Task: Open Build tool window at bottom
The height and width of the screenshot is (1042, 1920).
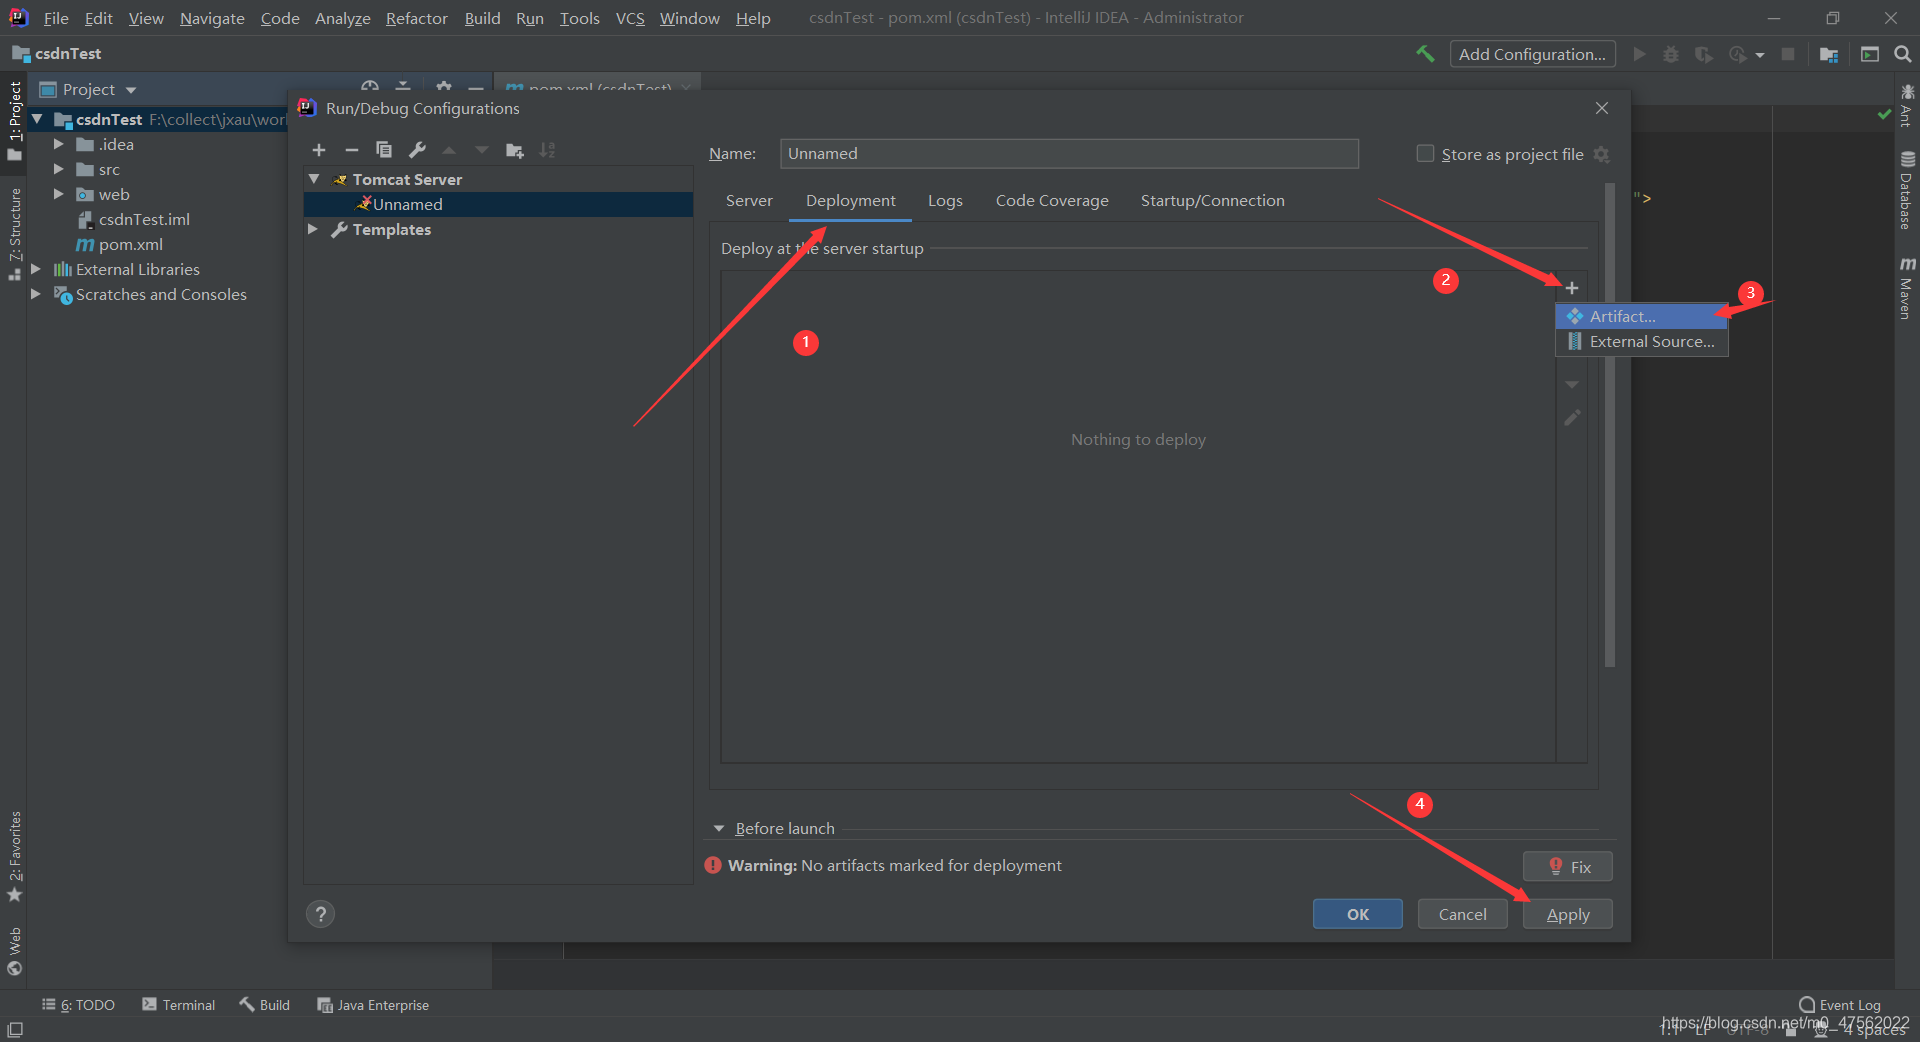Action: pos(264,1005)
